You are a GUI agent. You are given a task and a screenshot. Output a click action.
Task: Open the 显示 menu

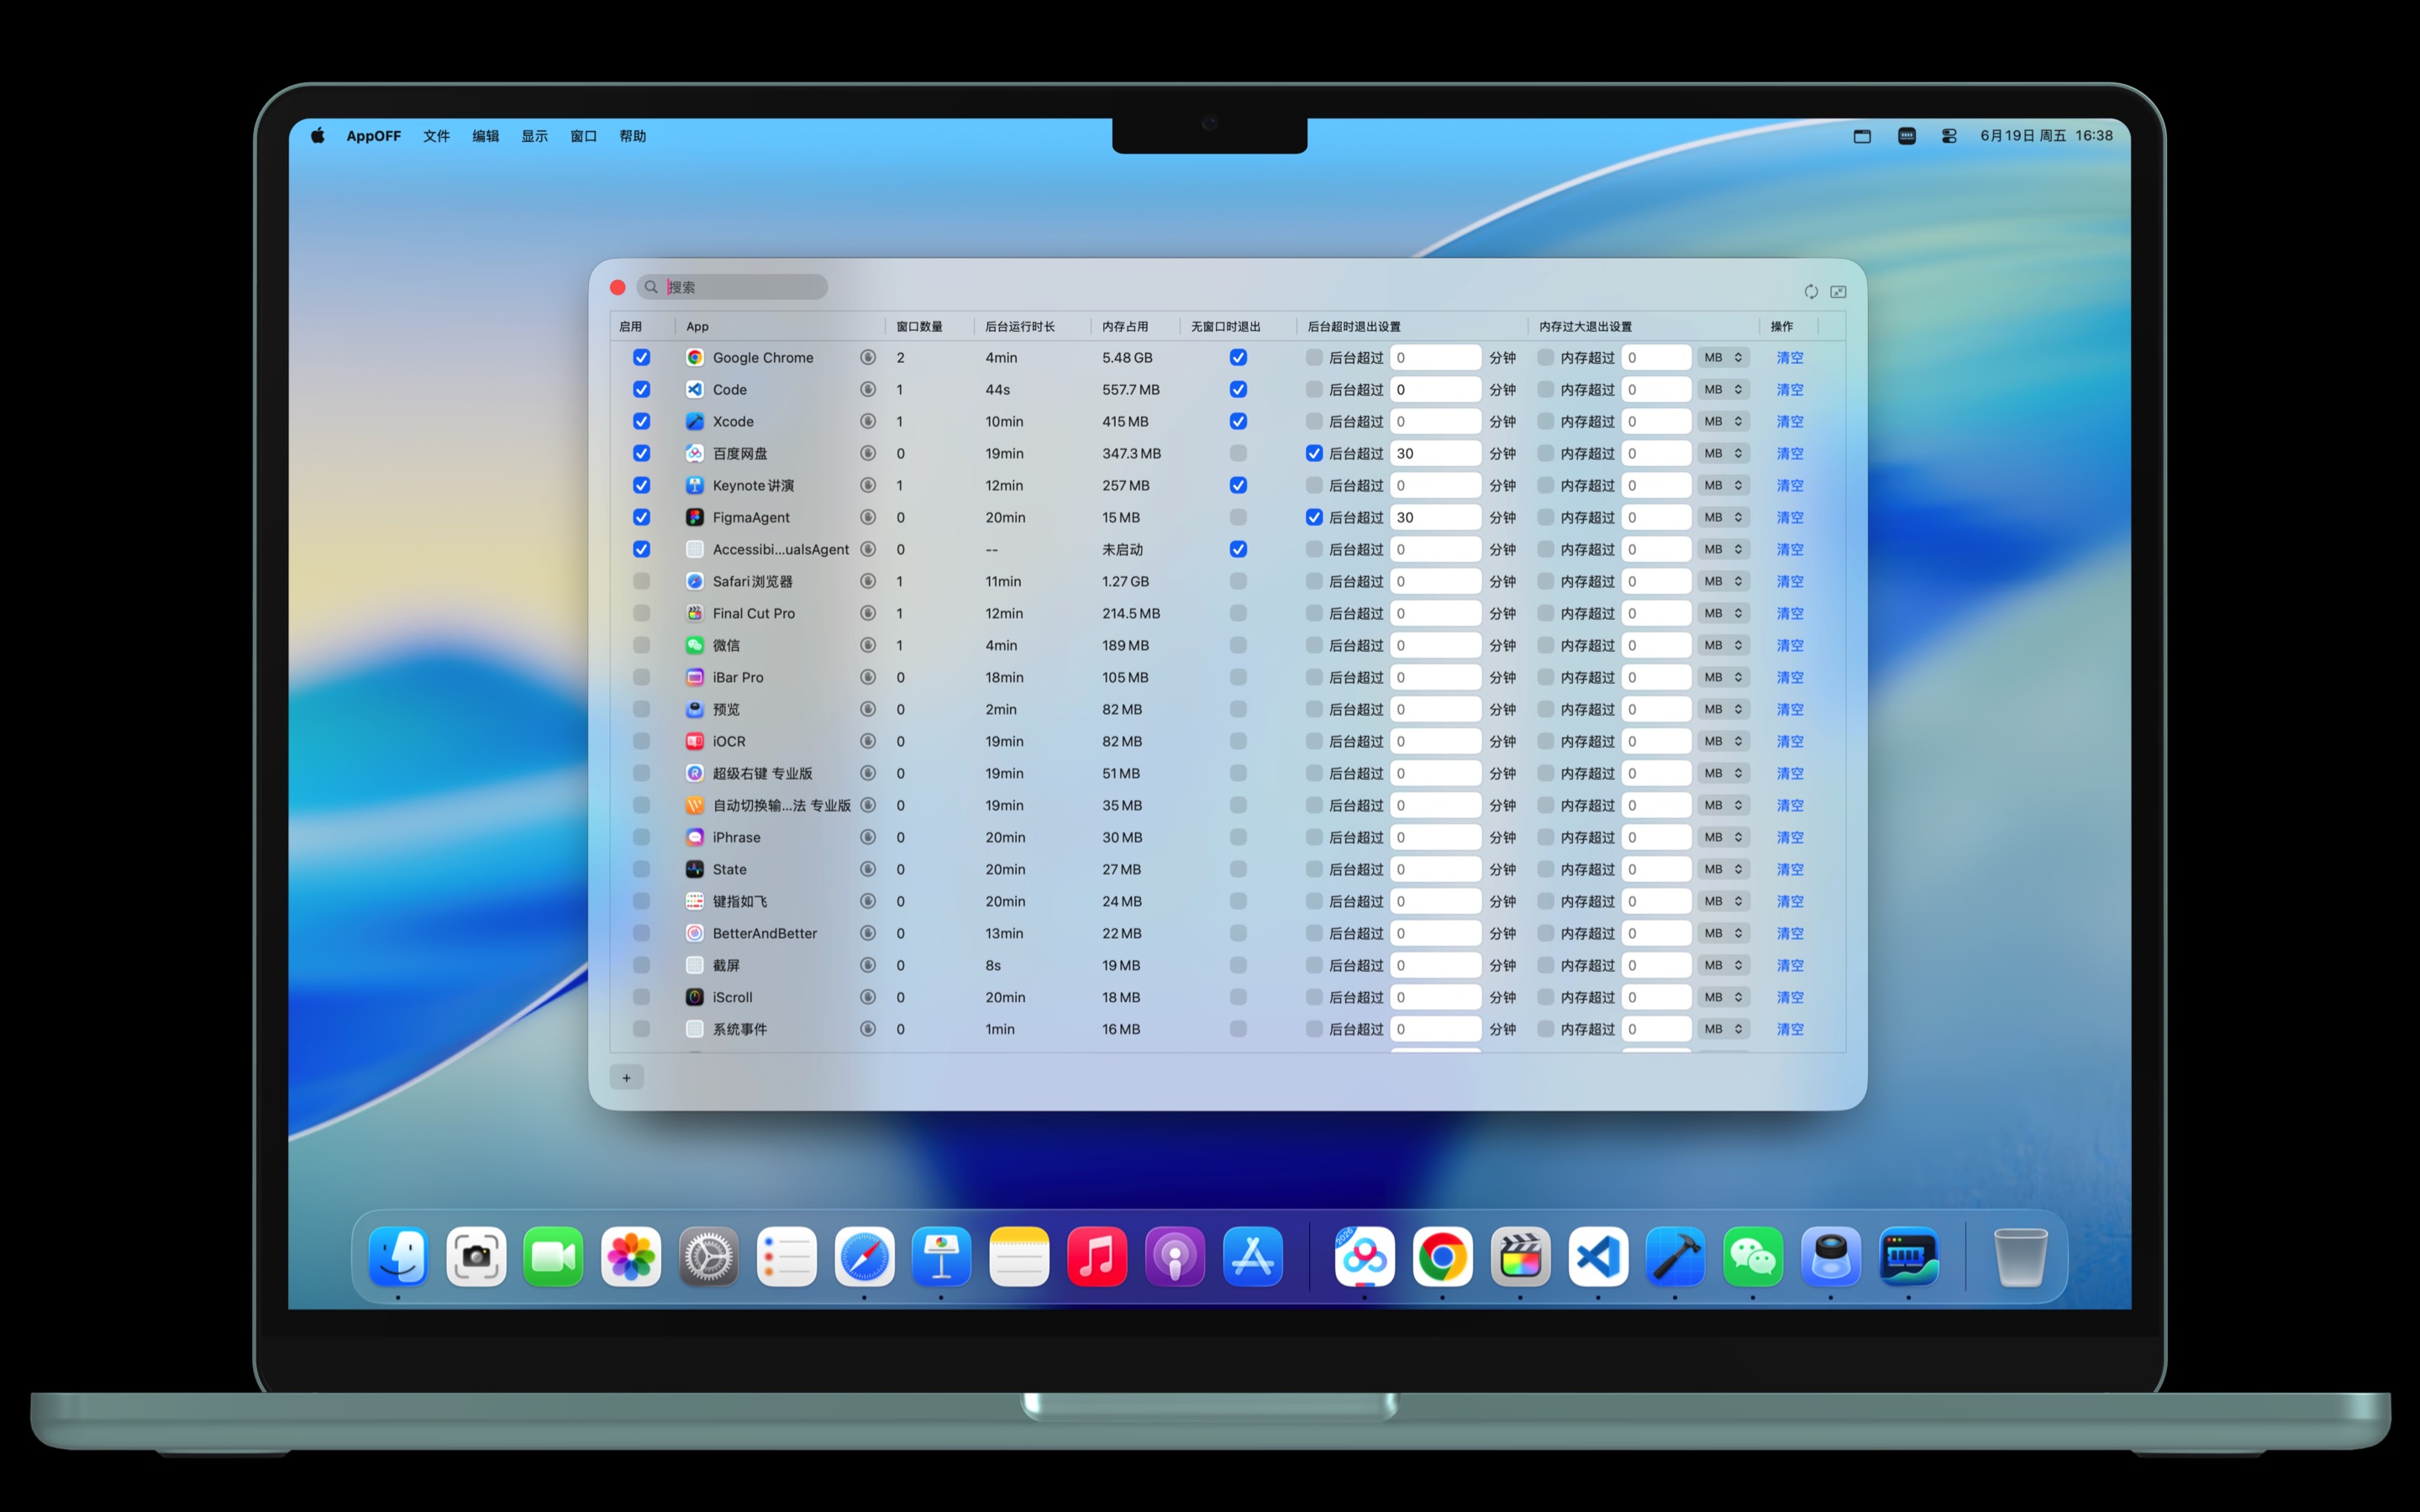(x=534, y=136)
